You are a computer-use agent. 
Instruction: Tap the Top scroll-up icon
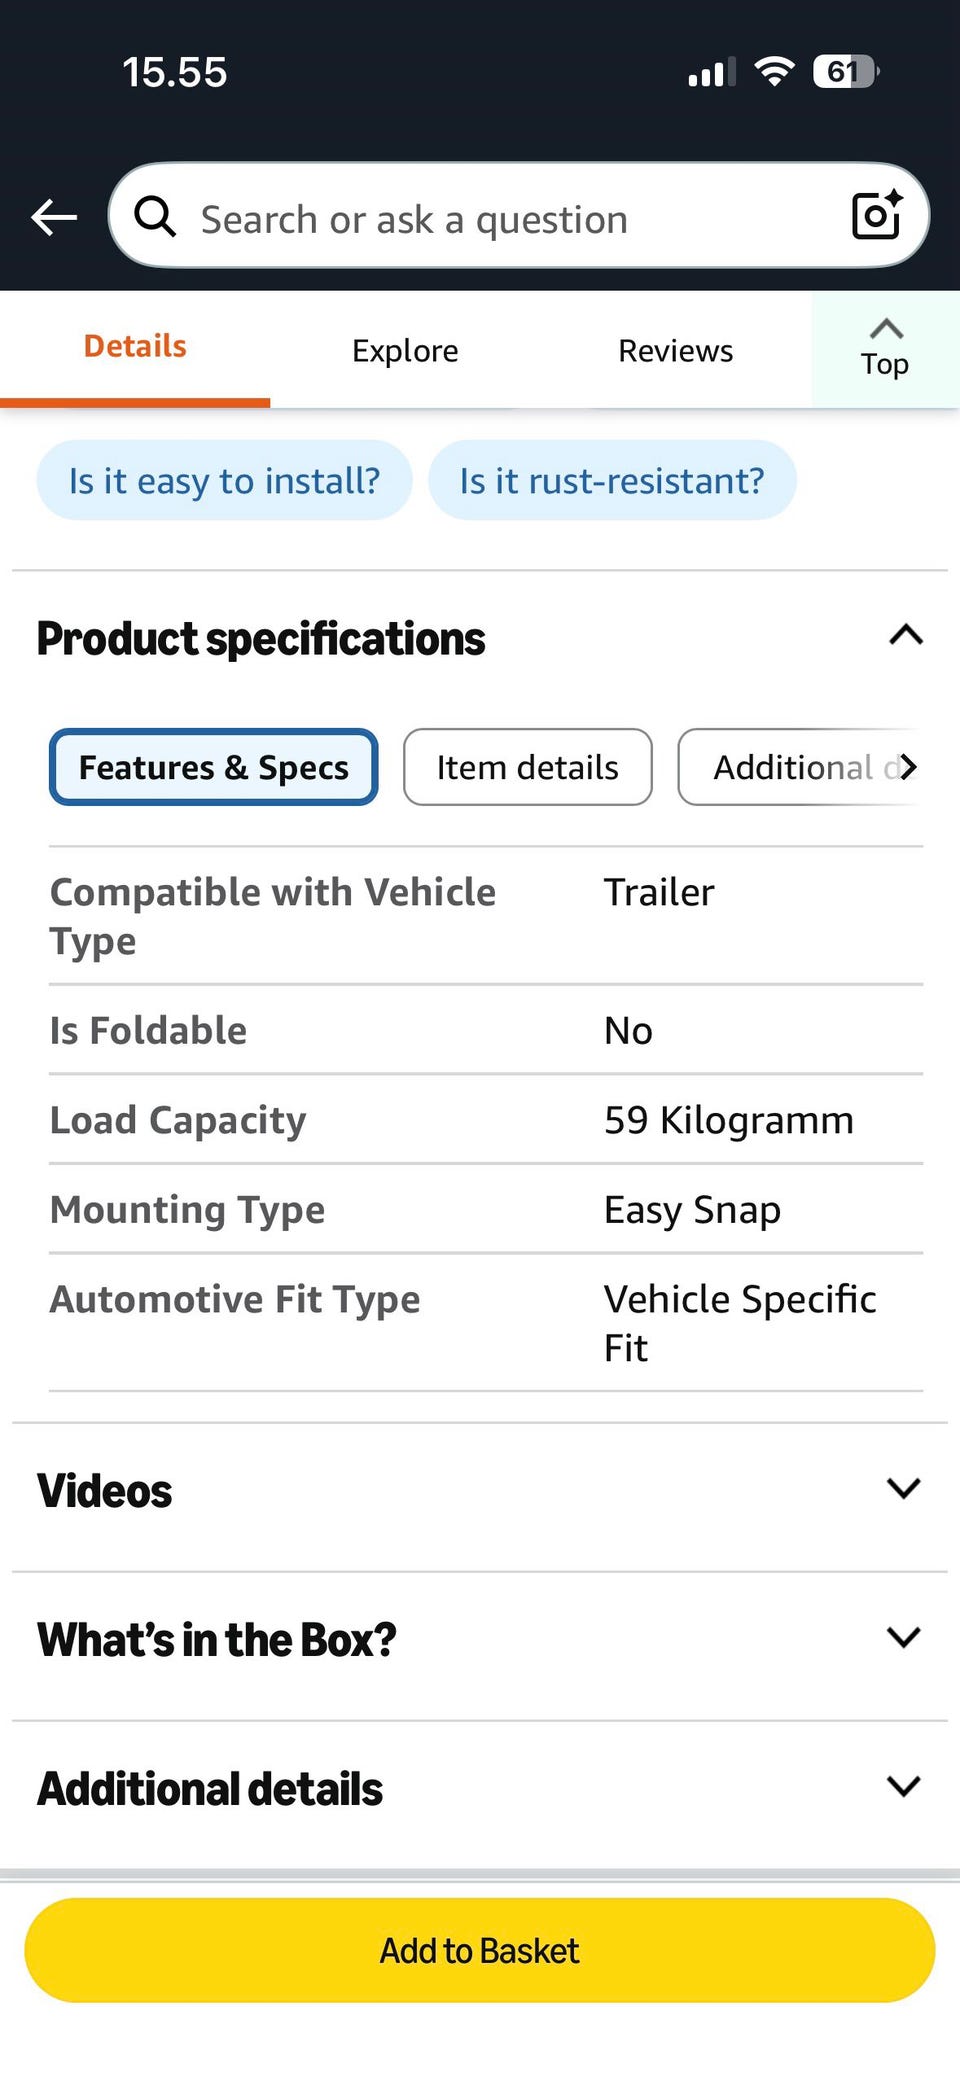point(885,348)
